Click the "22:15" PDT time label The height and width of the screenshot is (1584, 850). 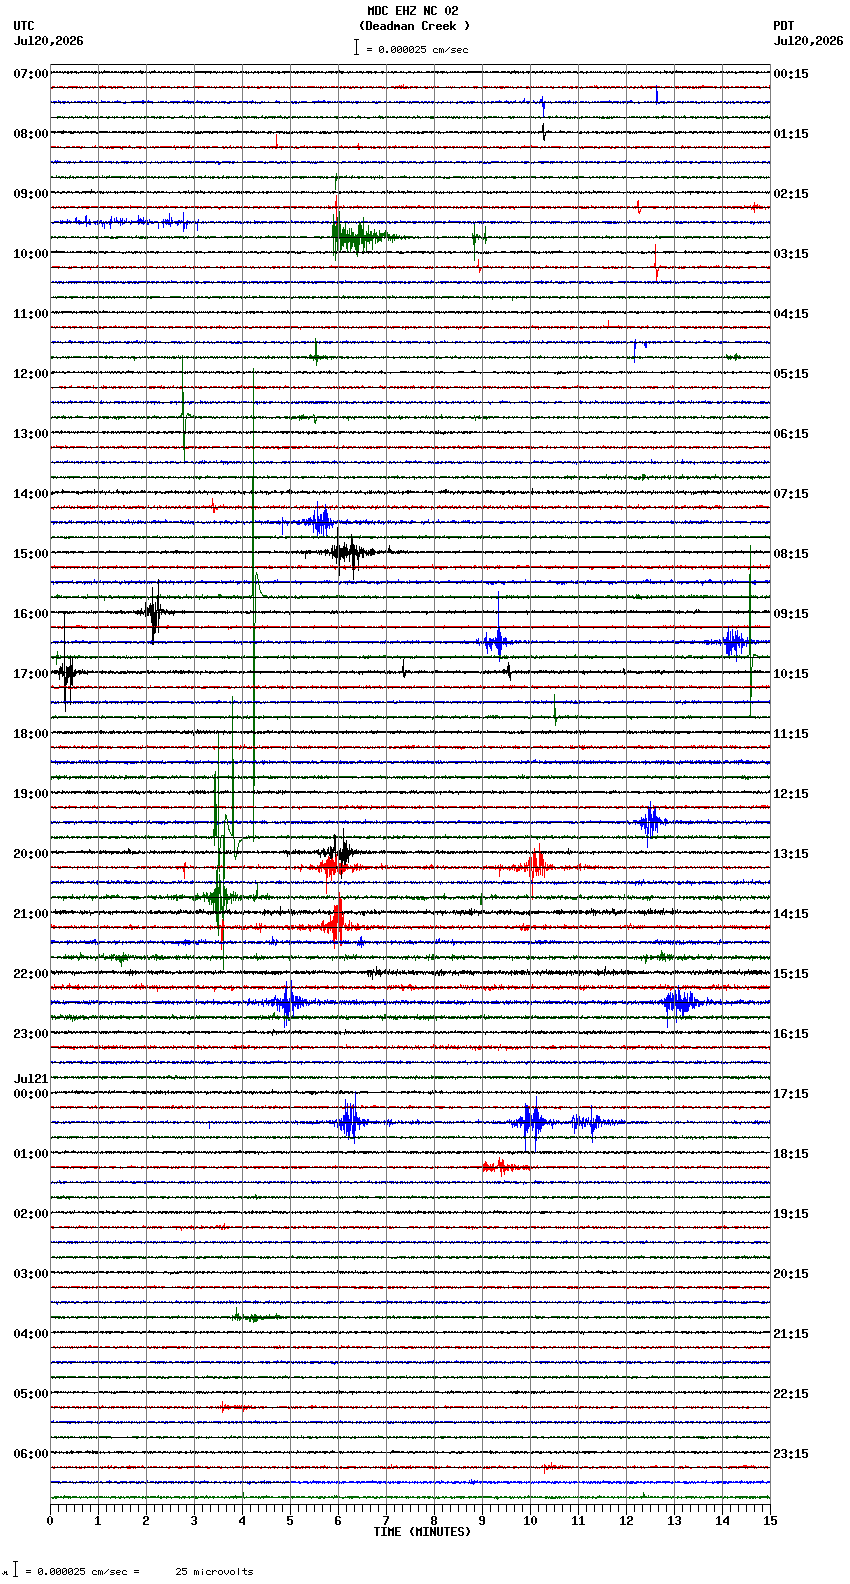pyautogui.click(x=791, y=1394)
